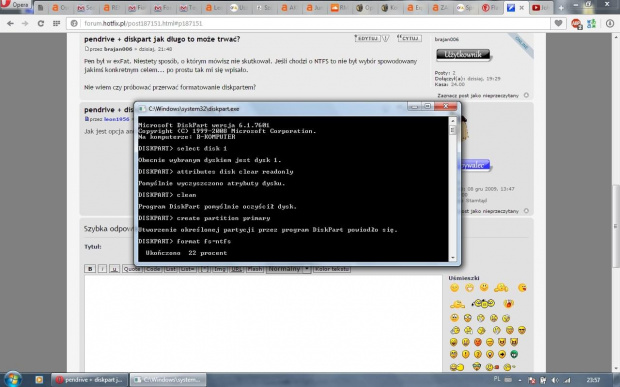Image resolution: width=620 pixels, height=387 pixels.
Task: Switch to the first Gmail tab
Action: tap(85, 8)
